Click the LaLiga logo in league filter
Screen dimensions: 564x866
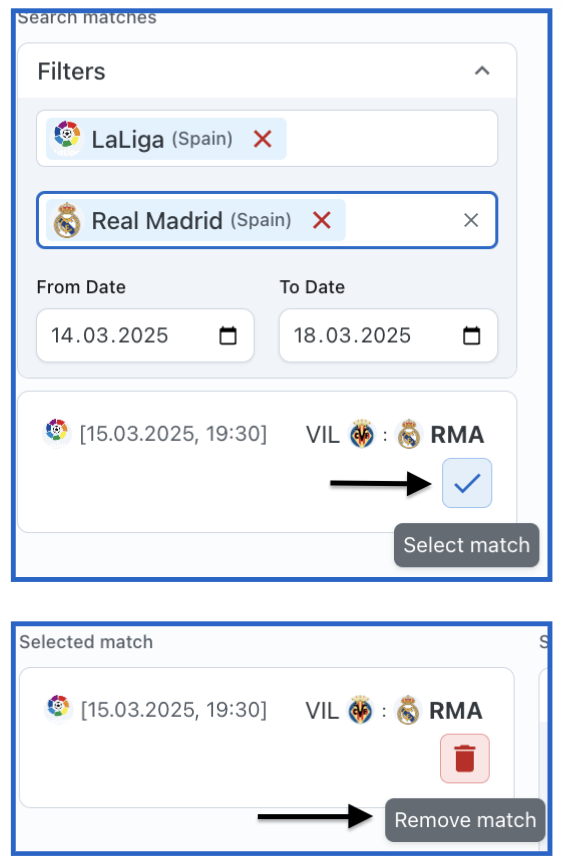67,138
